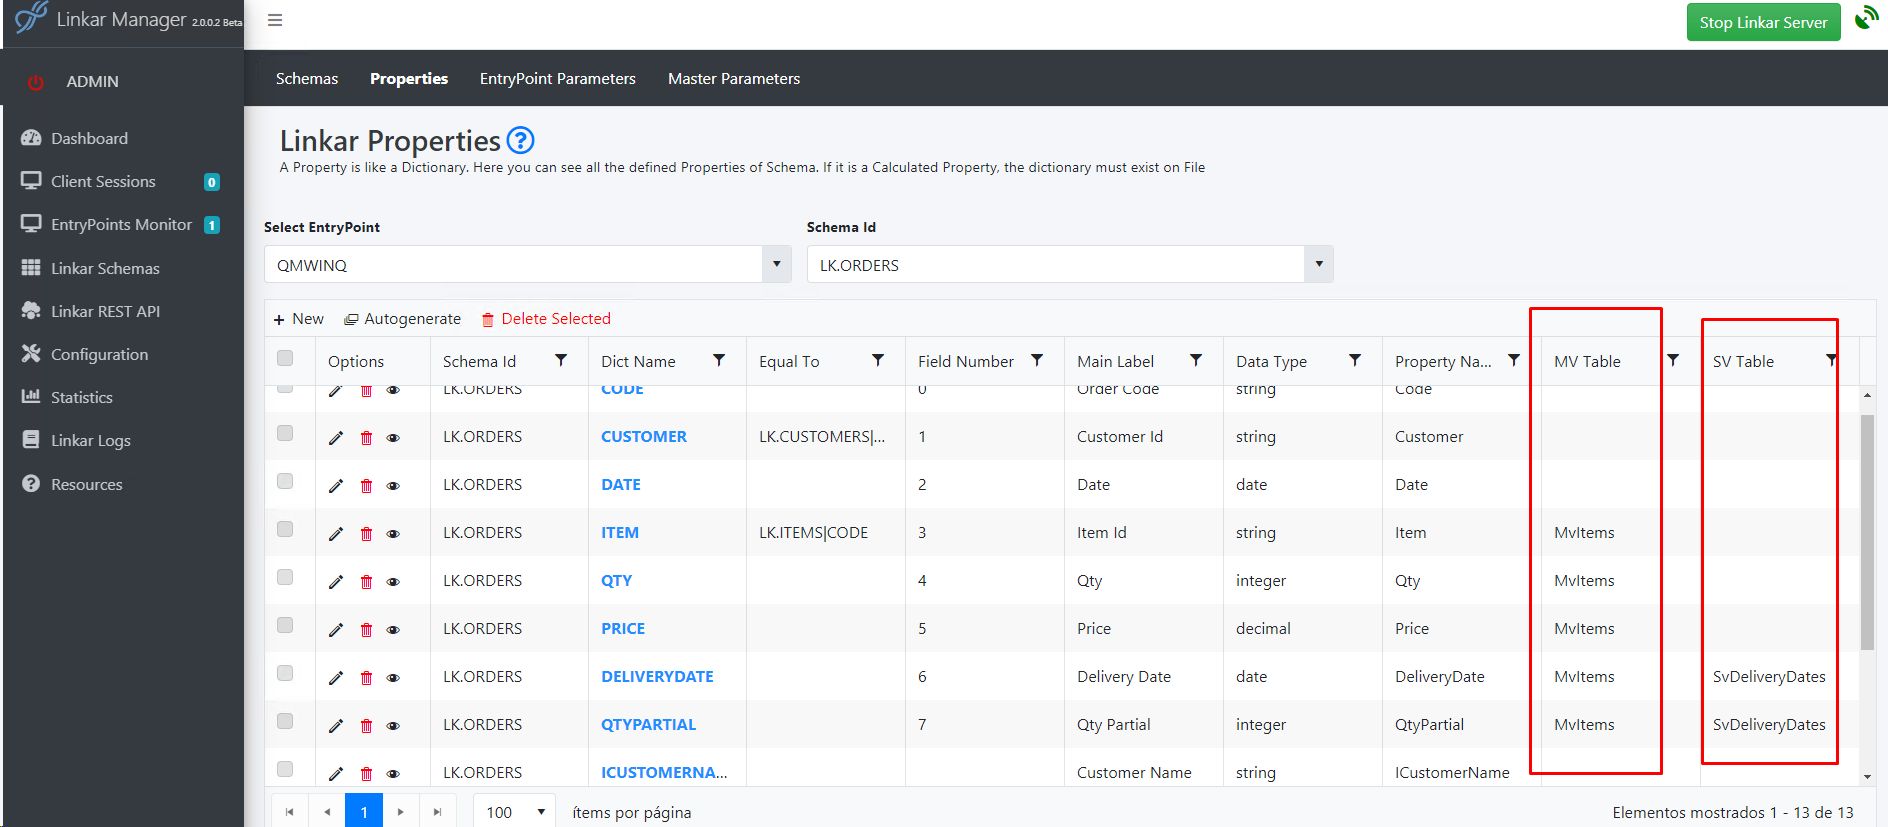Filter the MV Table column
This screenshot has width=1888, height=827.
[x=1673, y=360]
